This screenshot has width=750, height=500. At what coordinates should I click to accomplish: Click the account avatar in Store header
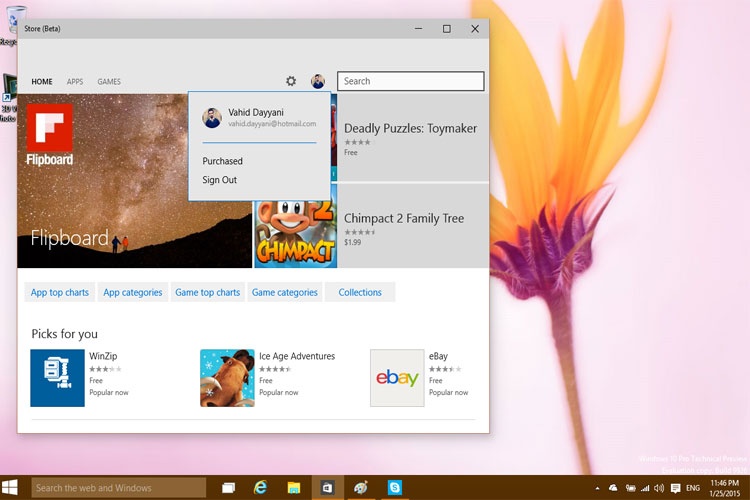(318, 81)
